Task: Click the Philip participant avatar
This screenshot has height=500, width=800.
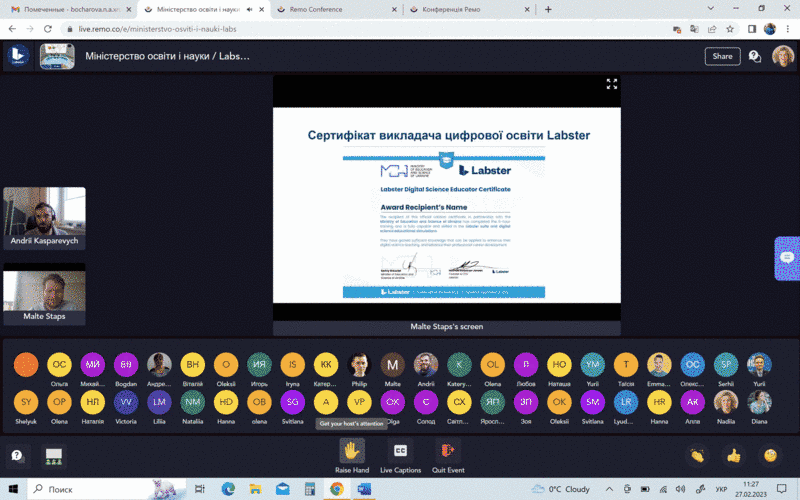Action: click(x=359, y=364)
